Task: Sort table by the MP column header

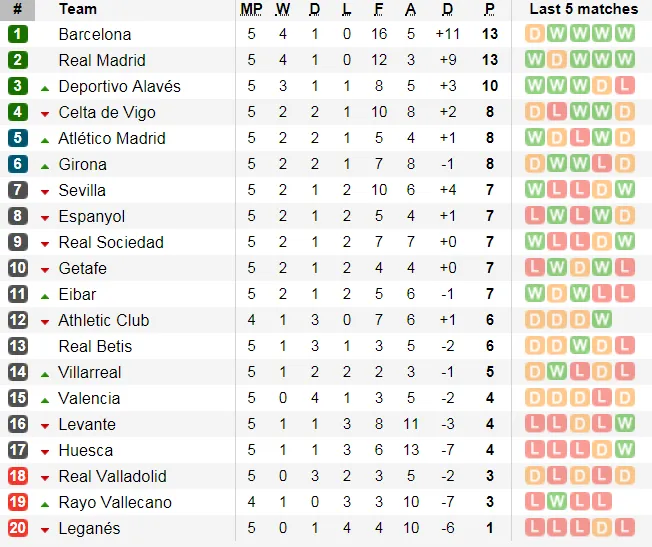Action: click(251, 9)
